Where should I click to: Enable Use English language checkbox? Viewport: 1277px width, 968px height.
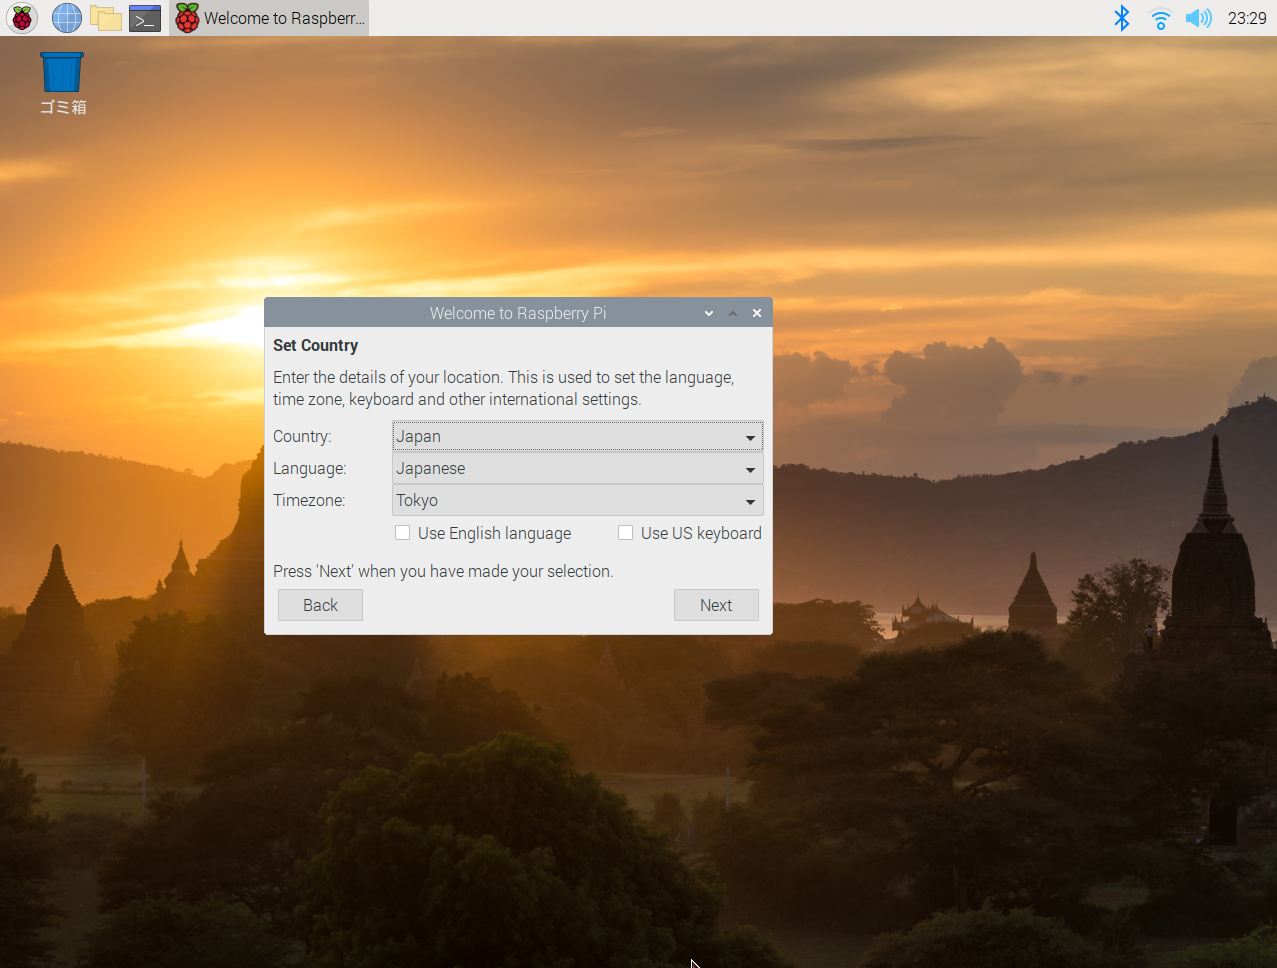point(403,533)
